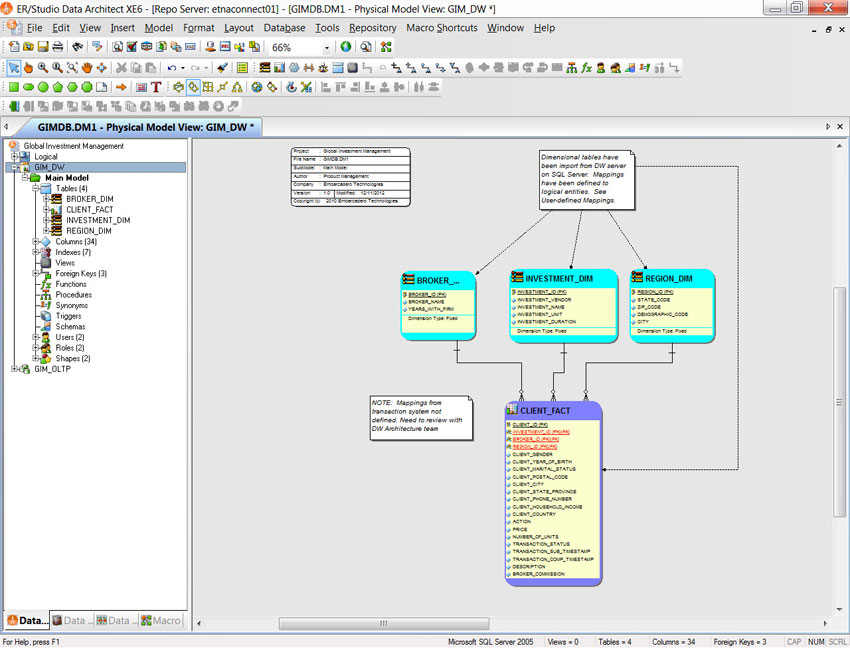Expand the GIM_OLTP model node
Screen dimensions: 850x648
(14, 369)
